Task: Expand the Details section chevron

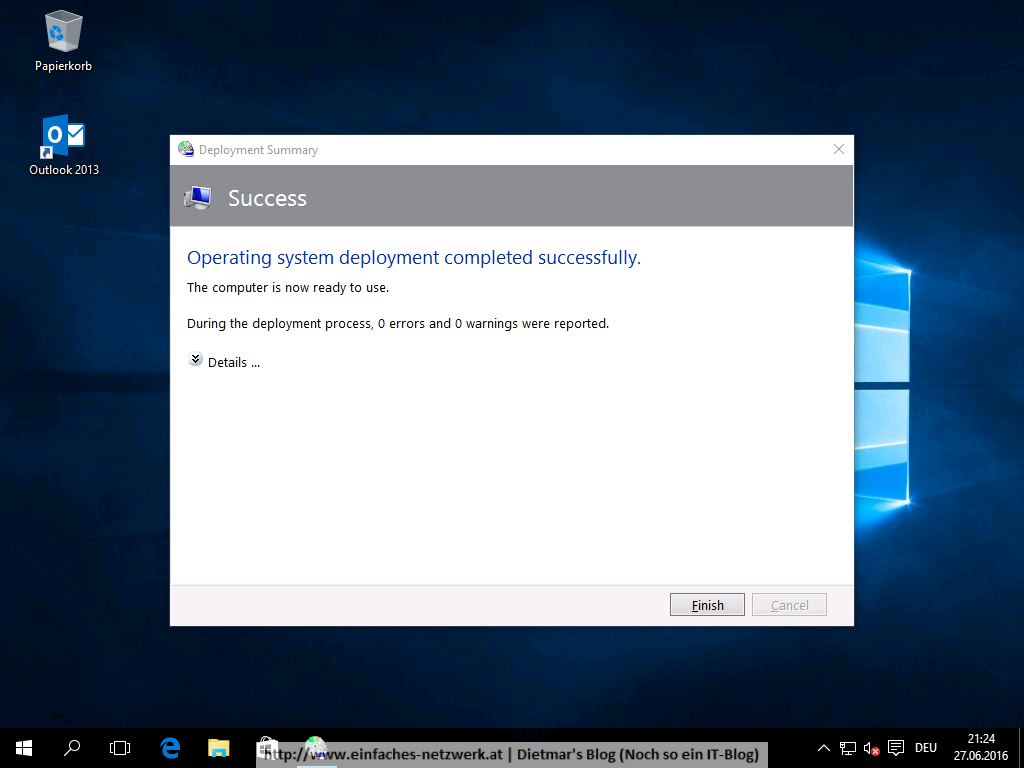Action: point(195,359)
